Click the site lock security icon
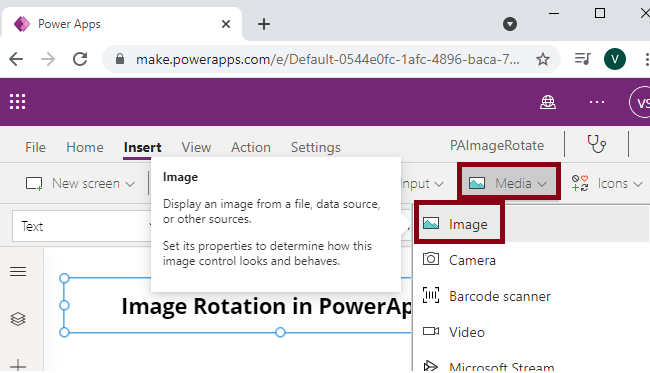The image size is (650, 373). point(120,59)
